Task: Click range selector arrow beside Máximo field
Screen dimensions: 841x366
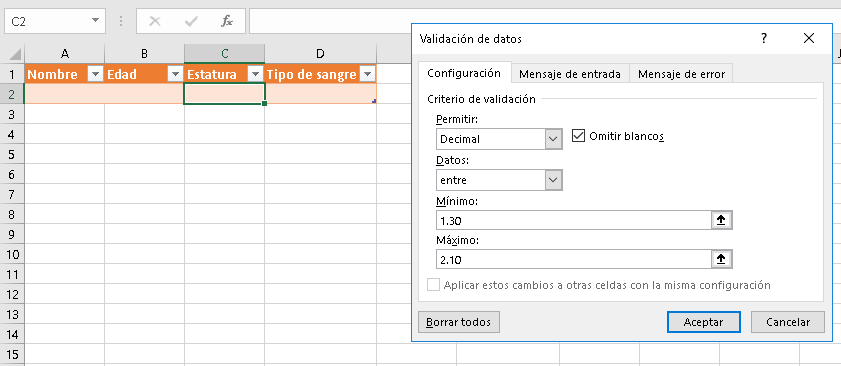Action: [x=721, y=260]
